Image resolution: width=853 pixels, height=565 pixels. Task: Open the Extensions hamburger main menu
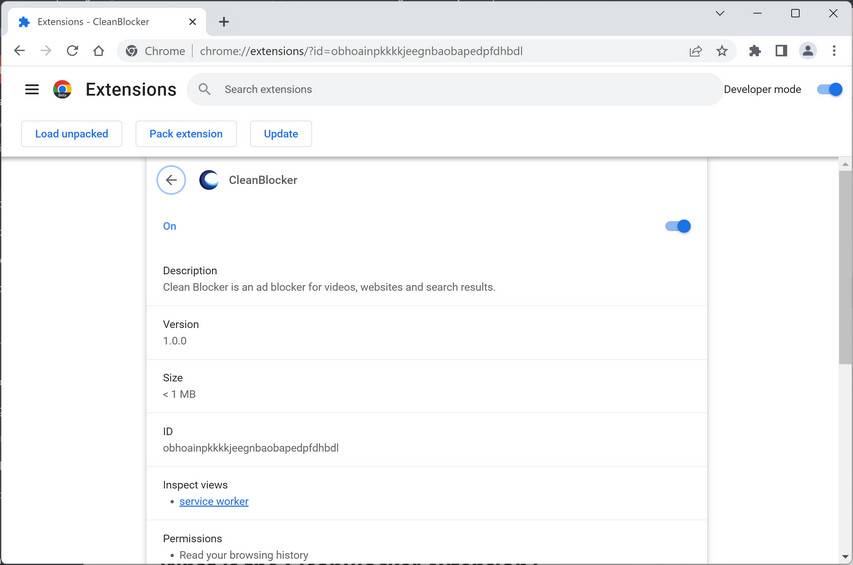point(32,89)
